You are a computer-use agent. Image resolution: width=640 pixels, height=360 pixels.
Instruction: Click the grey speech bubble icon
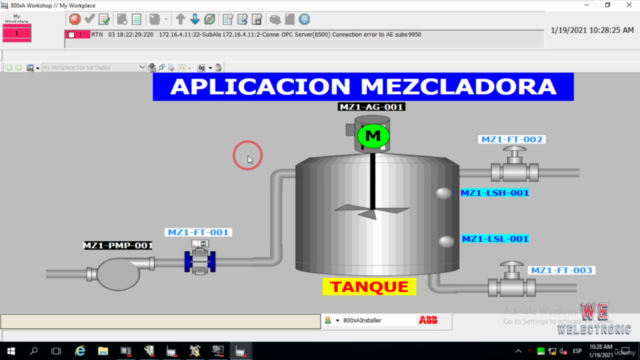[275, 19]
